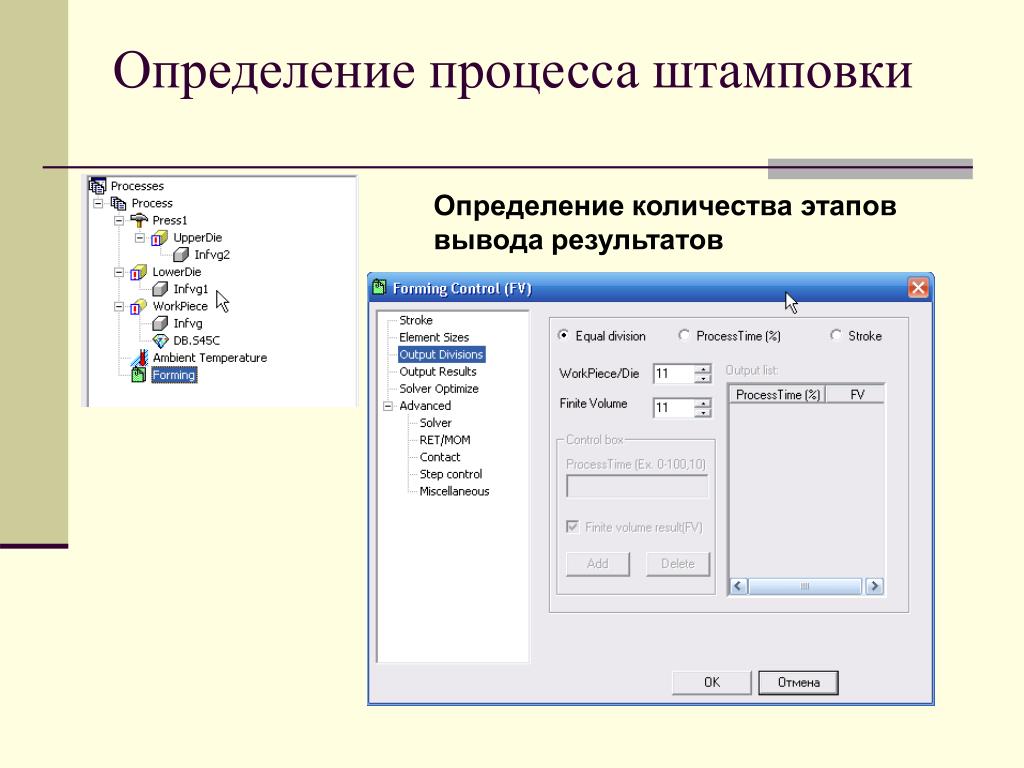1024x768 pixels.
Task: Collapse the Process tree node
Action: 98,203
